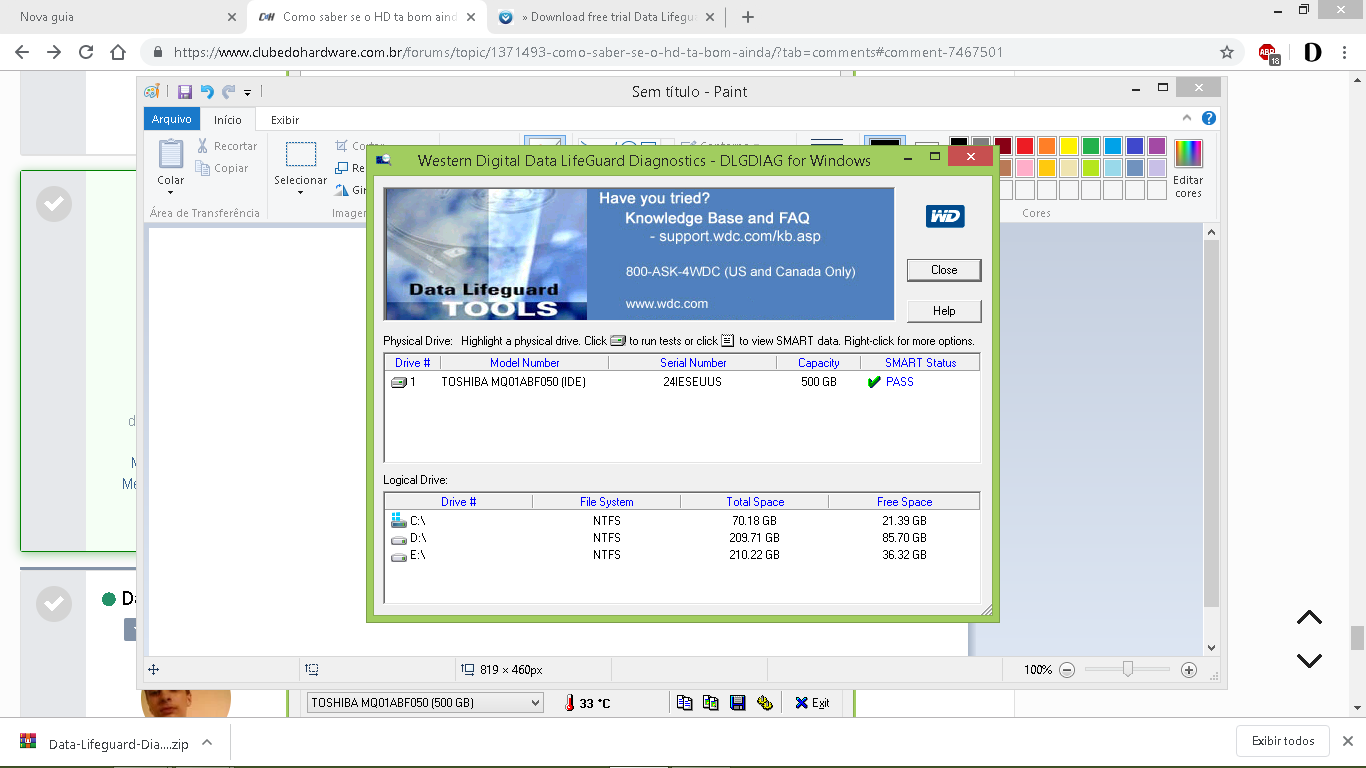Select the D:\ logical drive row

(682, 538)
